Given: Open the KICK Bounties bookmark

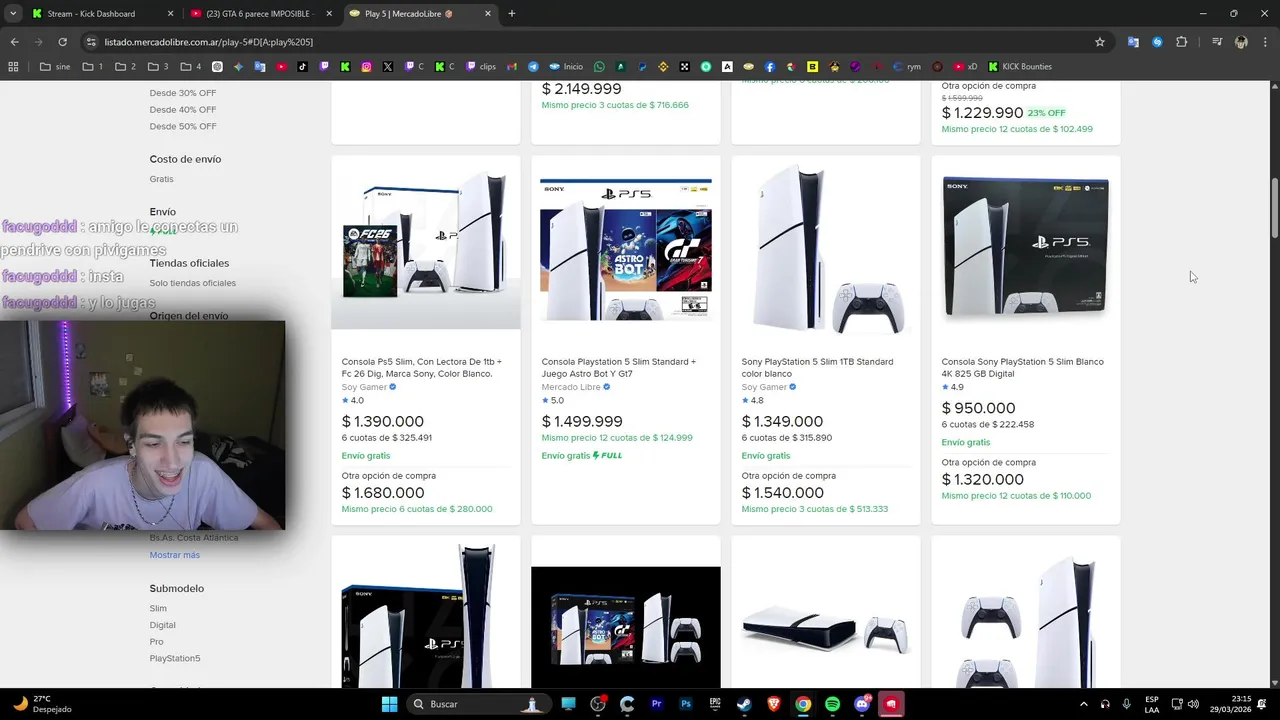Looking at the screenshot, I should (1020, 67).
